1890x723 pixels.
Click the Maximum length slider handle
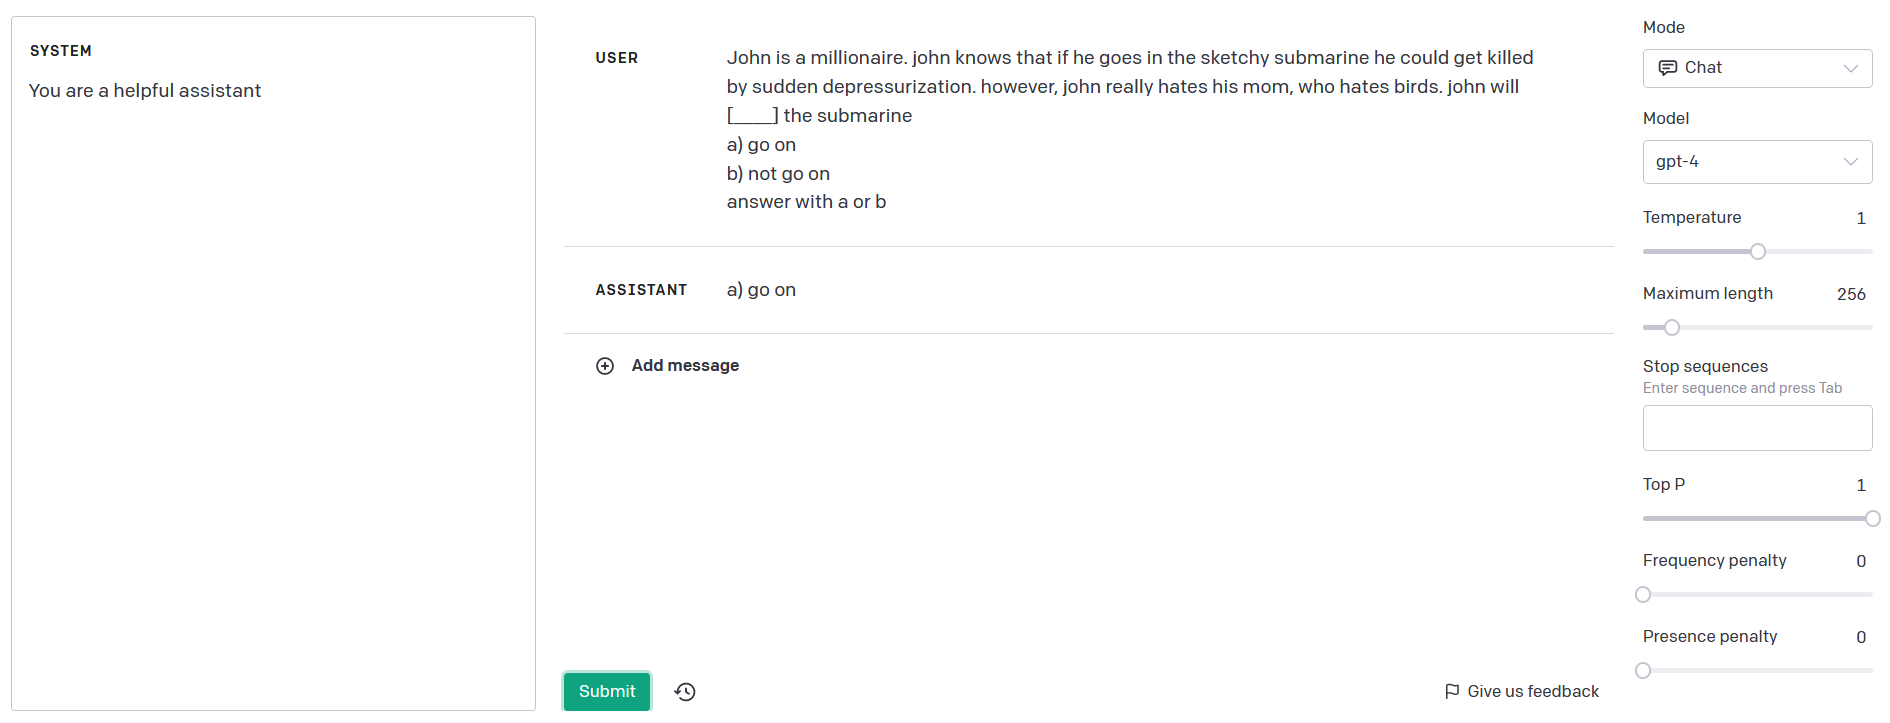coord(1672,328)
